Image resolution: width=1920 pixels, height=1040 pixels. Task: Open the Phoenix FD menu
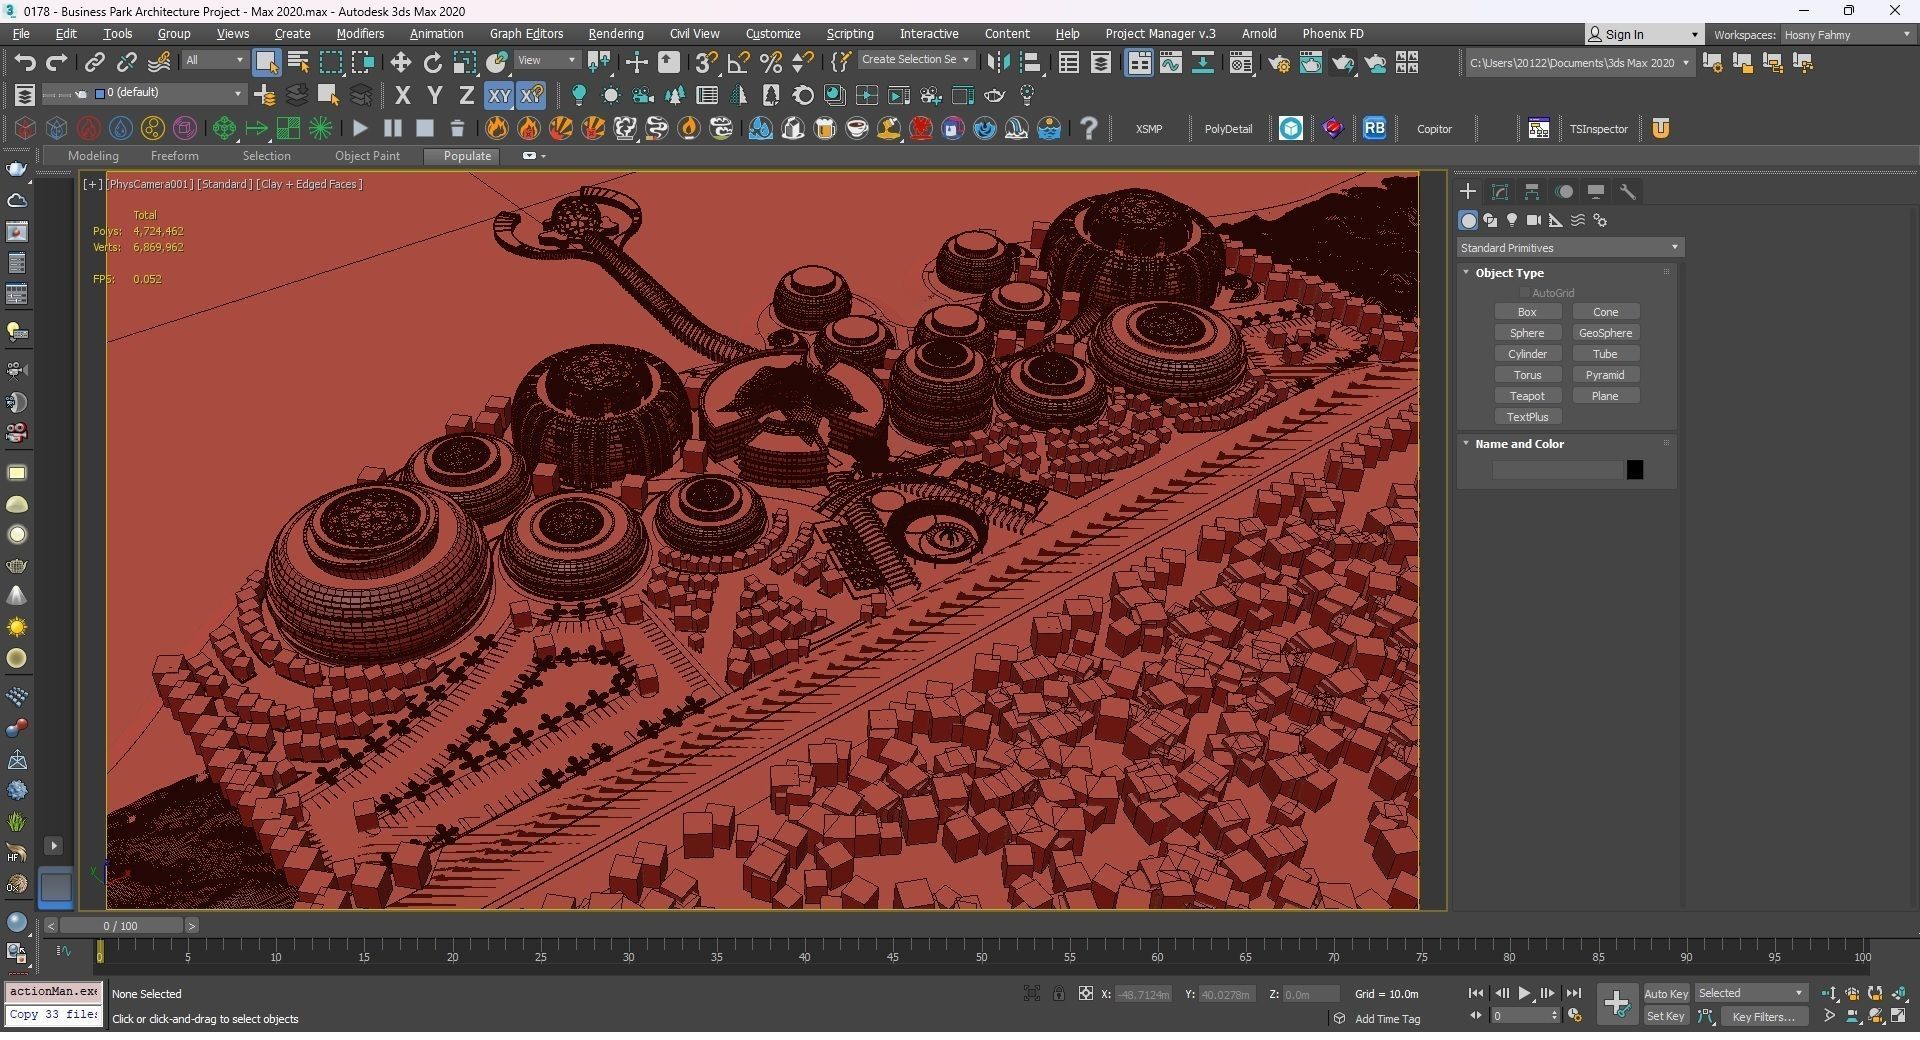coord(1333,34)
